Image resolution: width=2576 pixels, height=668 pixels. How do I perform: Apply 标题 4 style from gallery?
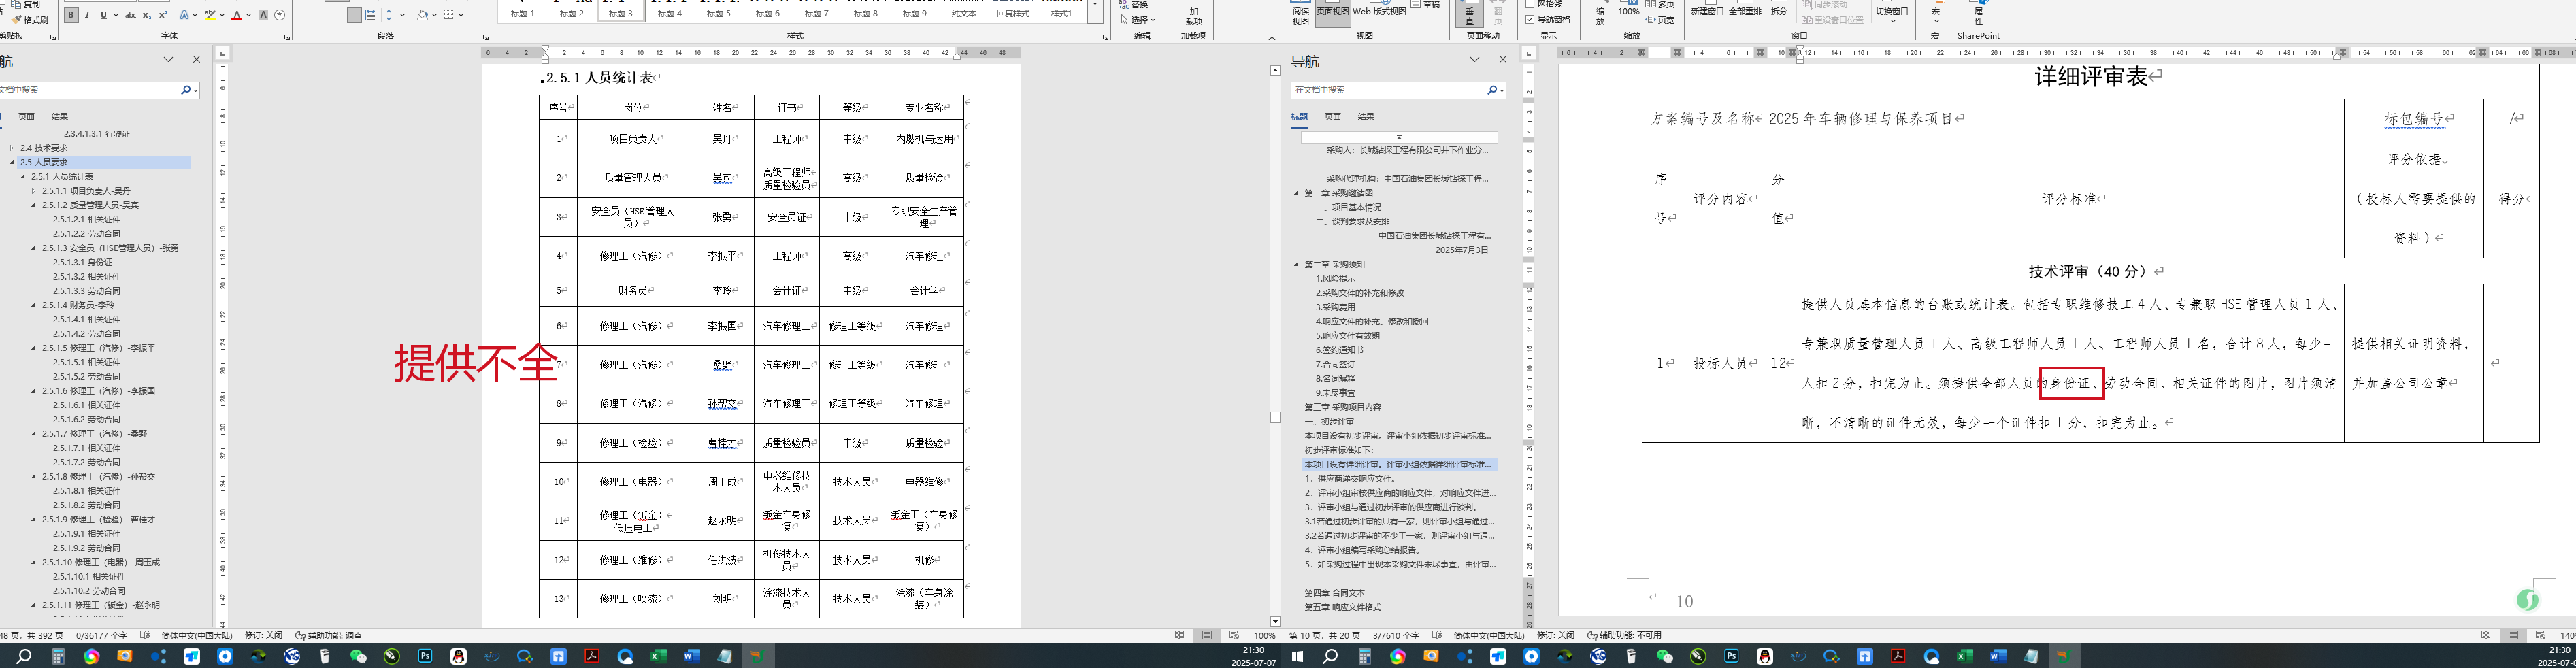coord(670,12)
